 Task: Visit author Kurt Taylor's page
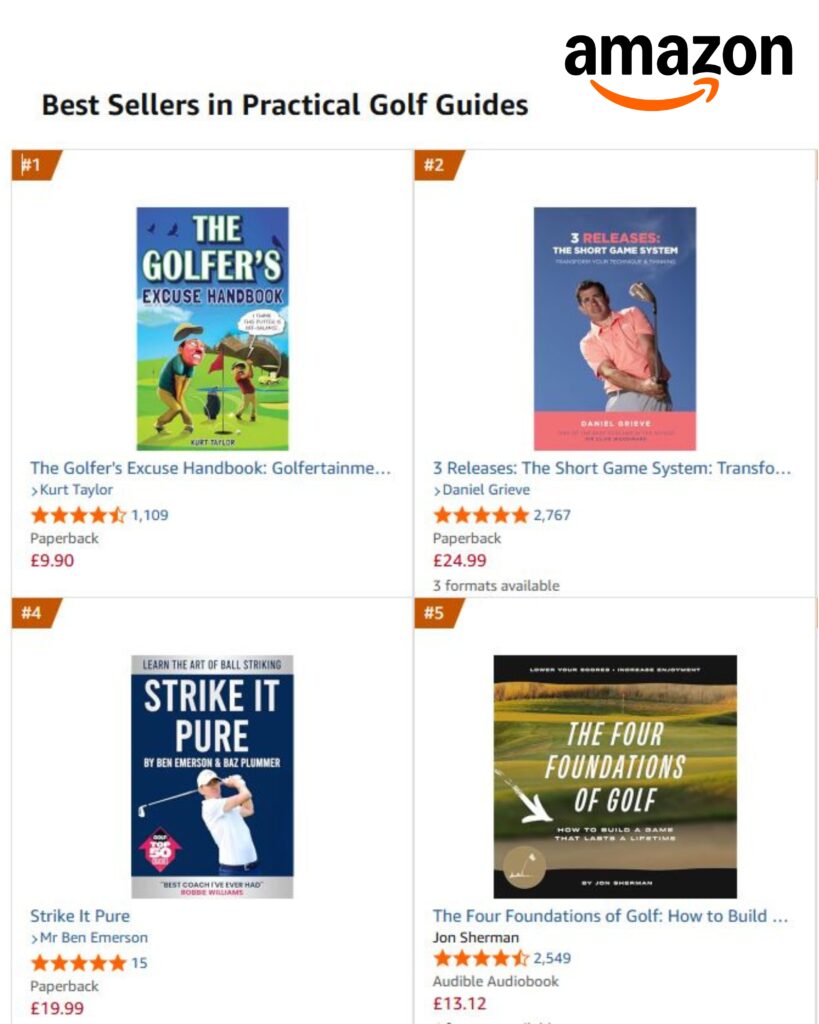coord(76,490)
